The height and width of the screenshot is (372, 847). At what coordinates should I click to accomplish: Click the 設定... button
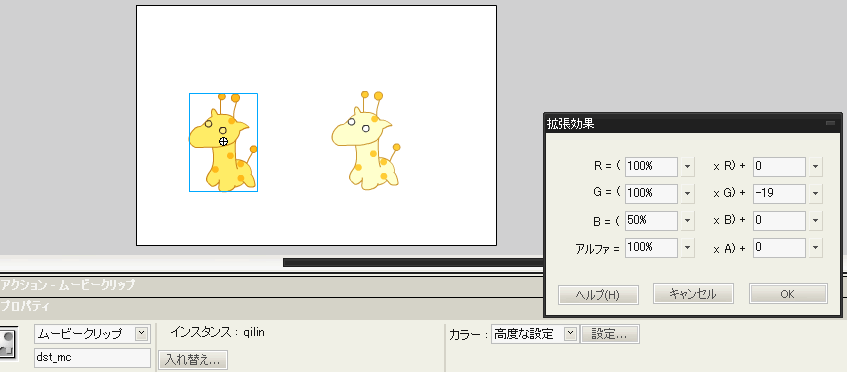[610, 334]
